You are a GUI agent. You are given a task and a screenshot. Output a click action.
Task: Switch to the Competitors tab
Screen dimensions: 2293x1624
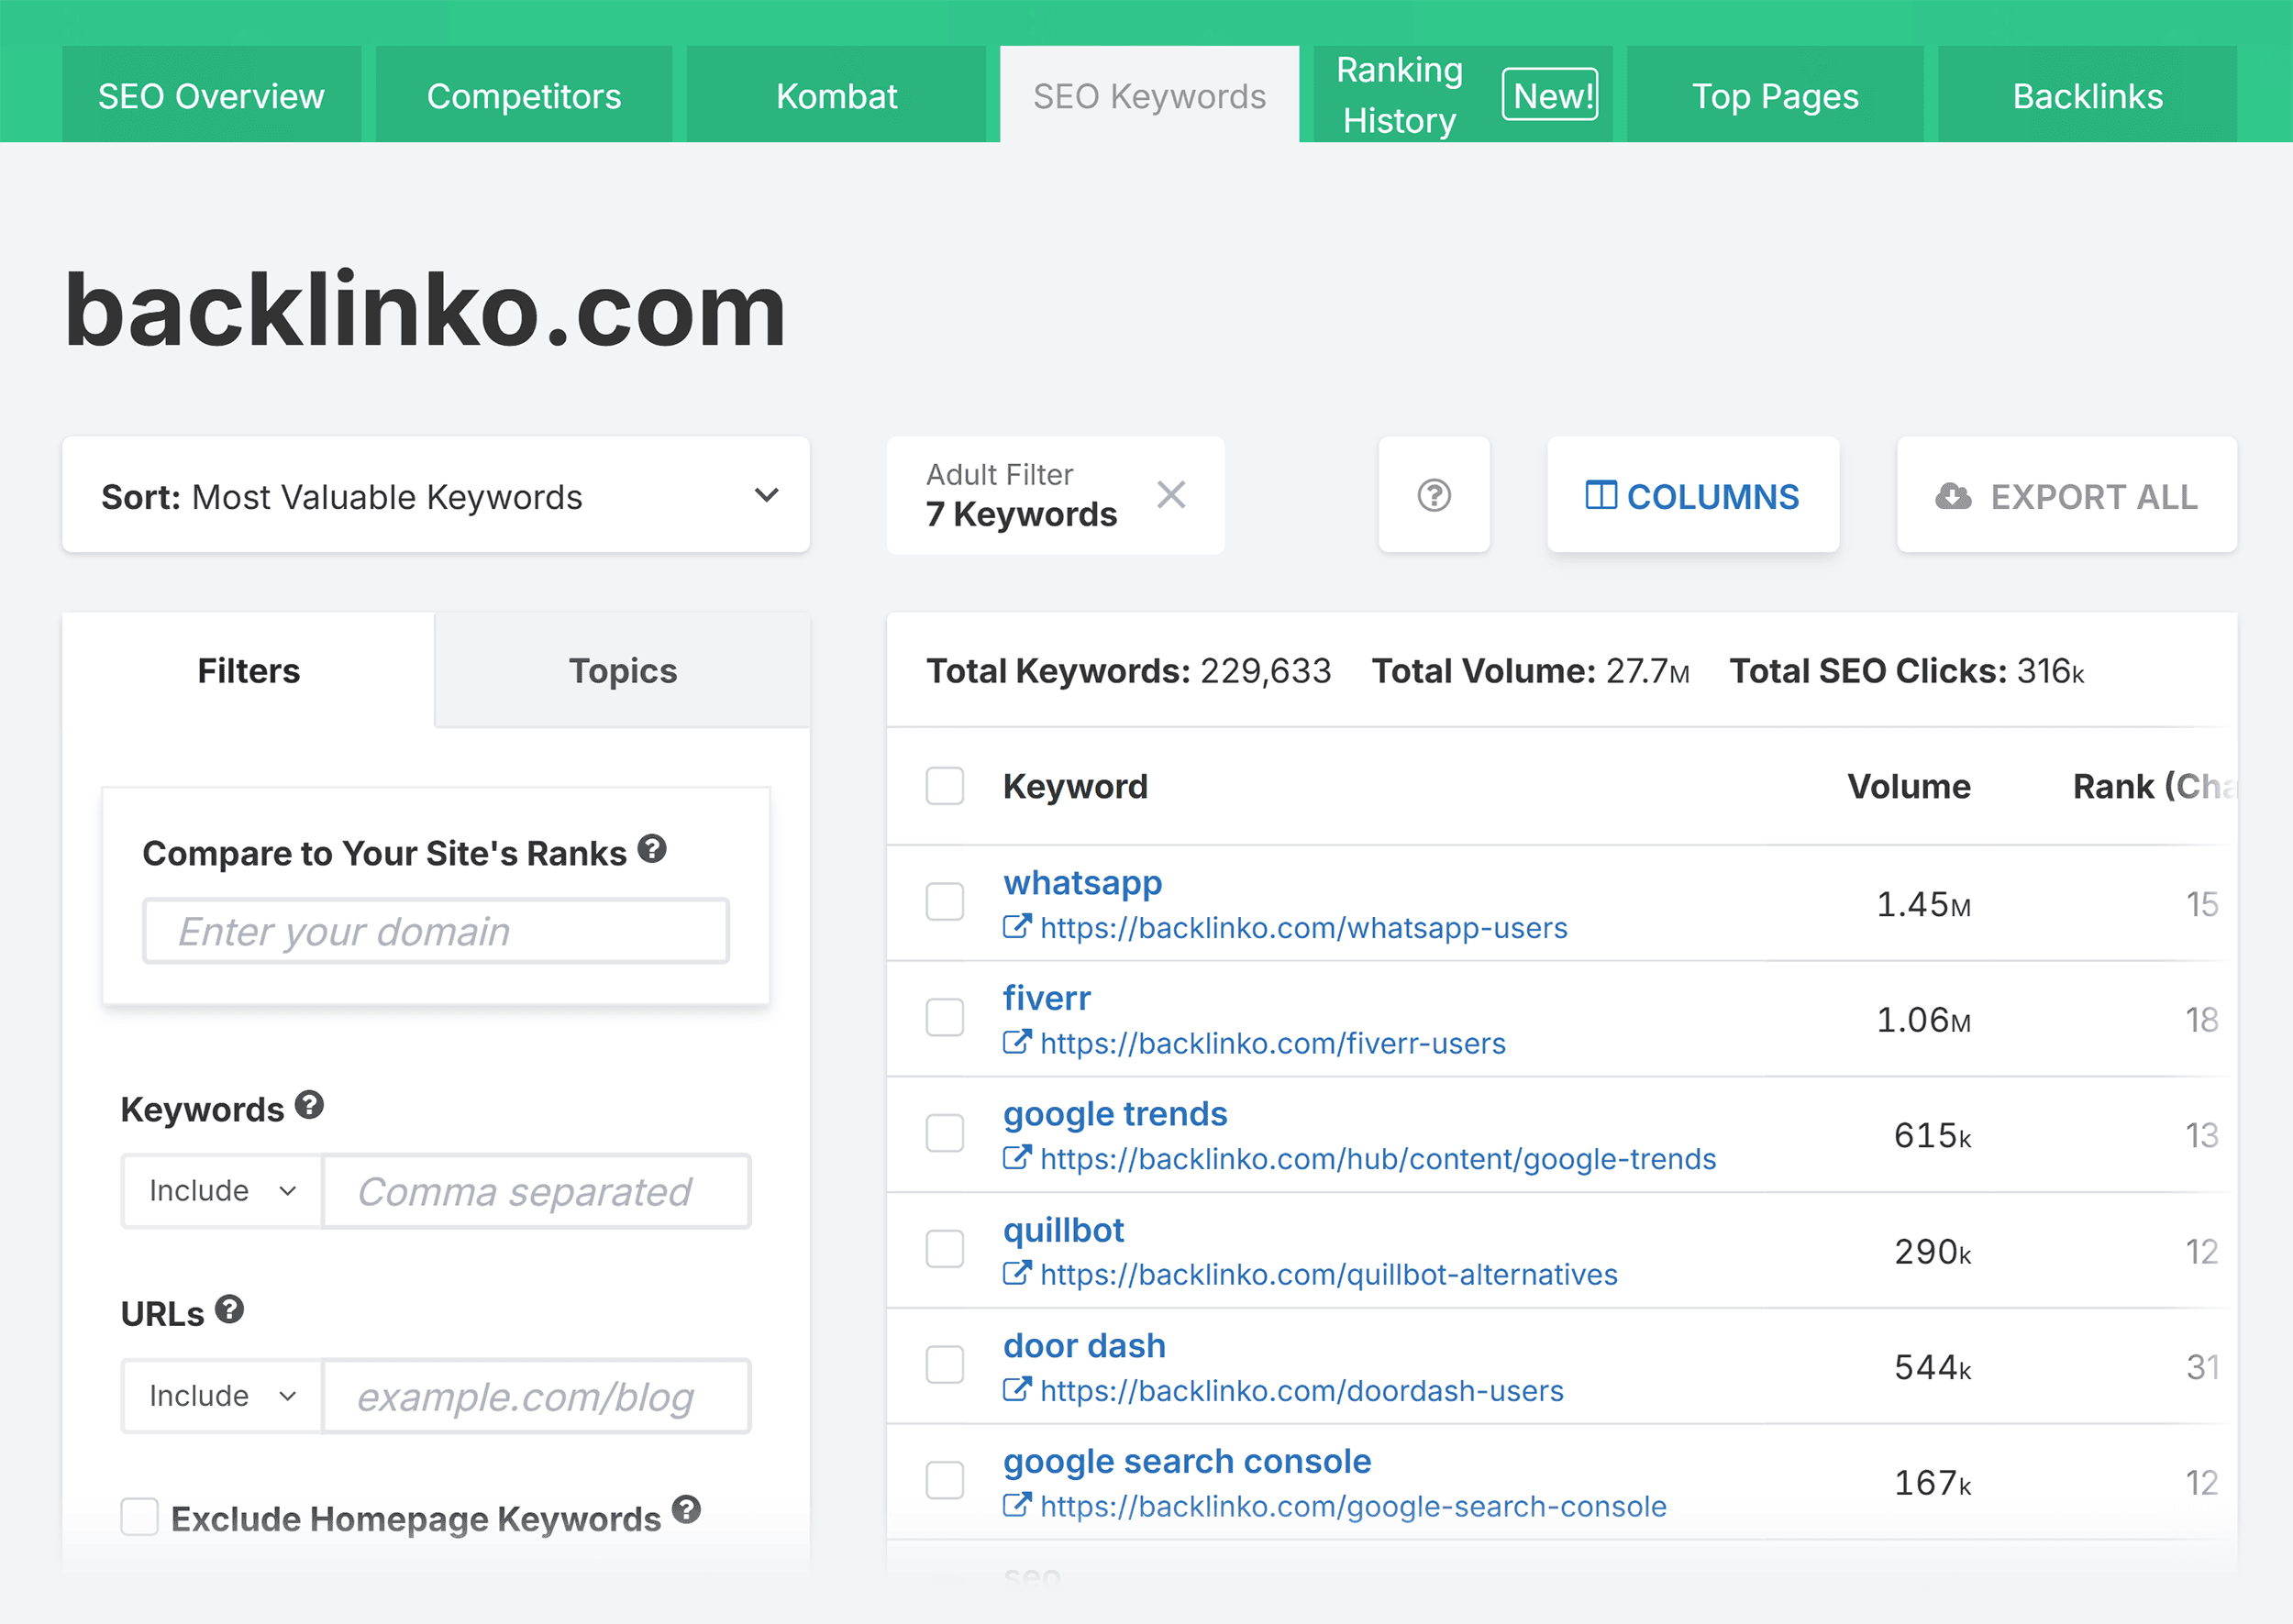click(x=524, y=95)
